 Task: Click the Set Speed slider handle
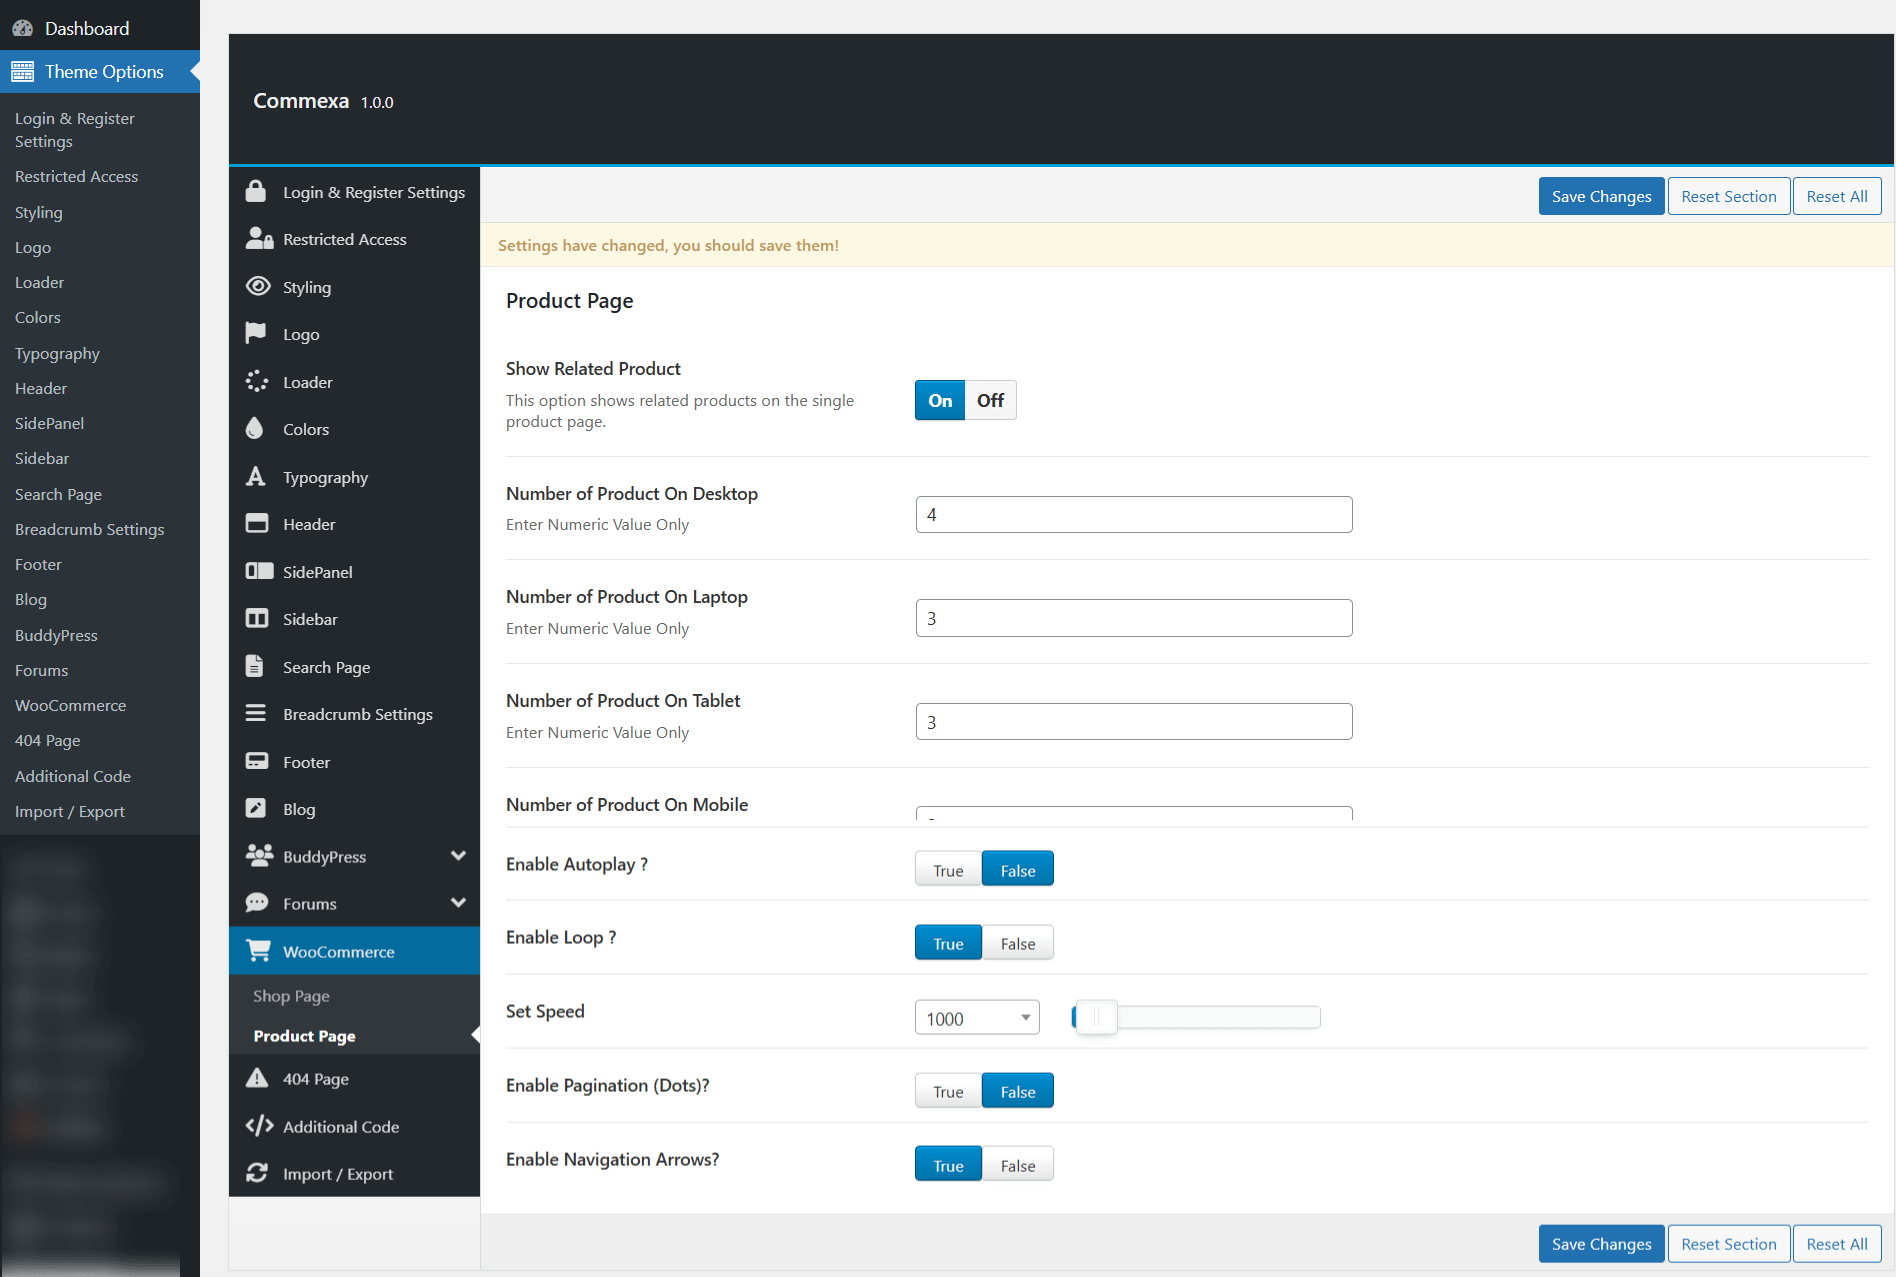tap(1096, 1018)
